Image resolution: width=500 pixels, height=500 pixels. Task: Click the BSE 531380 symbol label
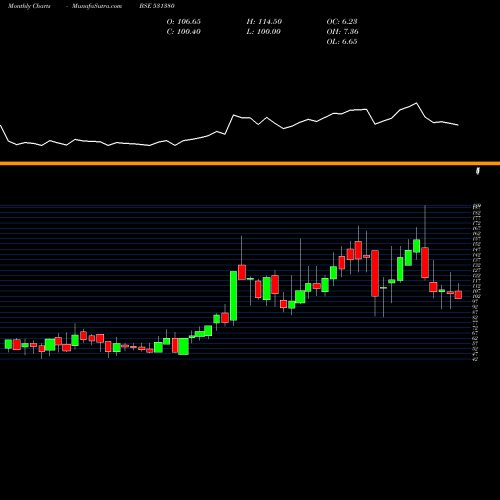[157, 6]
